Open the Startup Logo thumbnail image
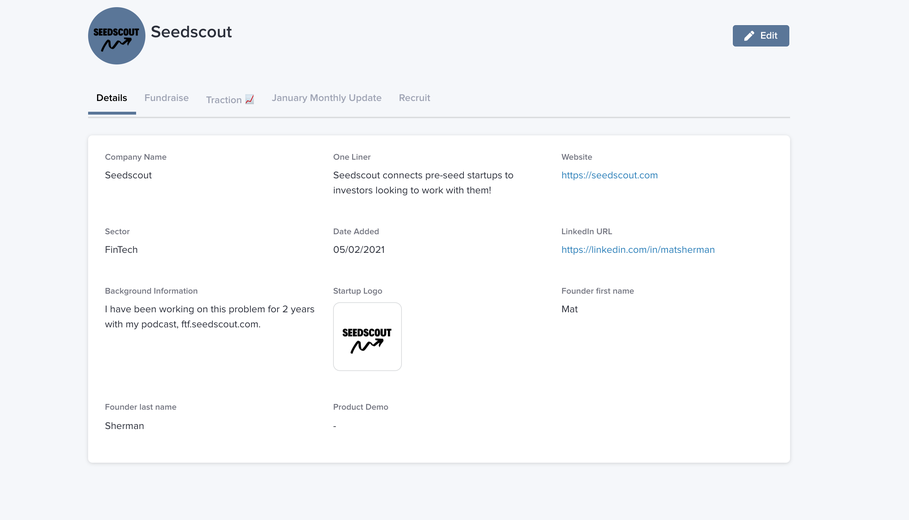This screenshot has height=520, width=909. click(x=367, y=336)
